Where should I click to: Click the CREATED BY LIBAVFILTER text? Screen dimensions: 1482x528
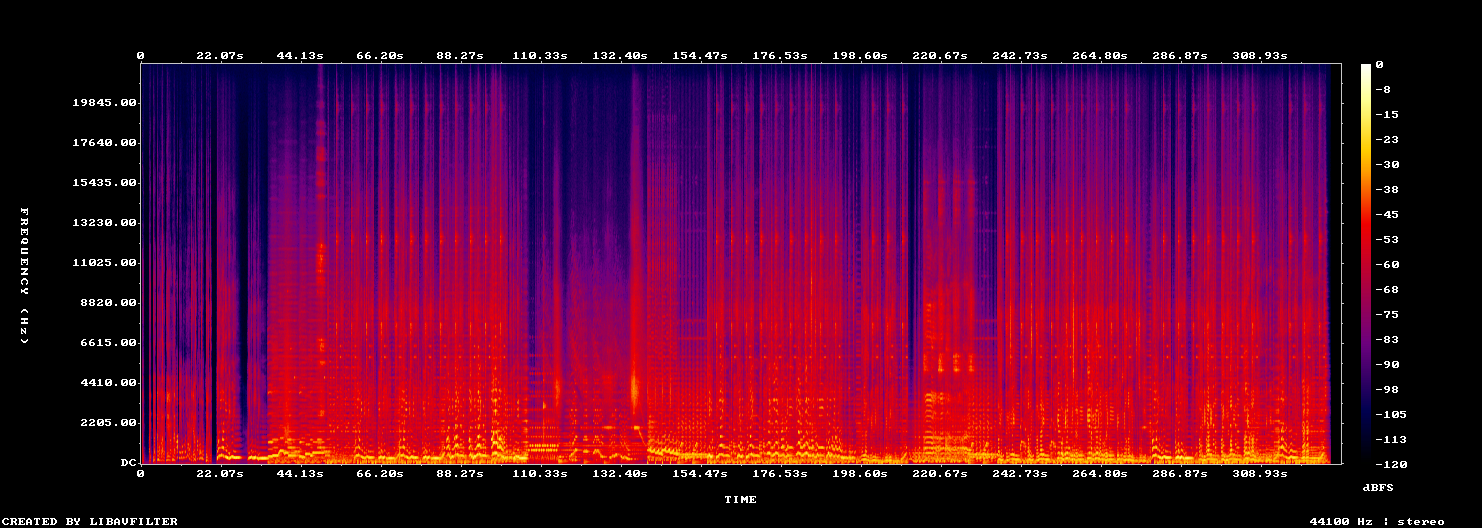[x=89, y=521]
